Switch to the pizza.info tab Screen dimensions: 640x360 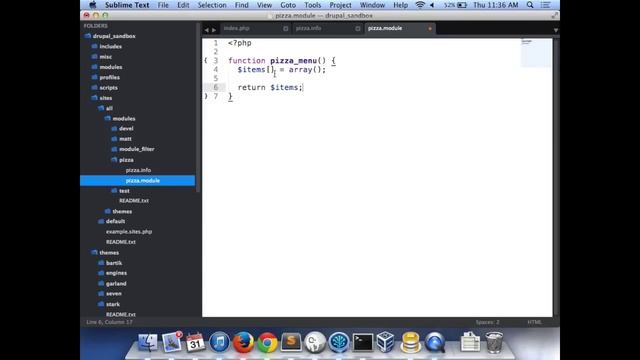coord(309,29)
